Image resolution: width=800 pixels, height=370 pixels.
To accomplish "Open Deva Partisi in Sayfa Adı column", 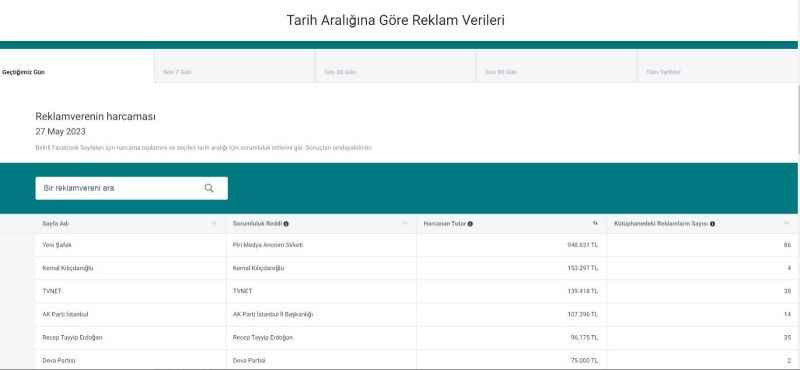I will pyautogui.click(x=59, y=360).
